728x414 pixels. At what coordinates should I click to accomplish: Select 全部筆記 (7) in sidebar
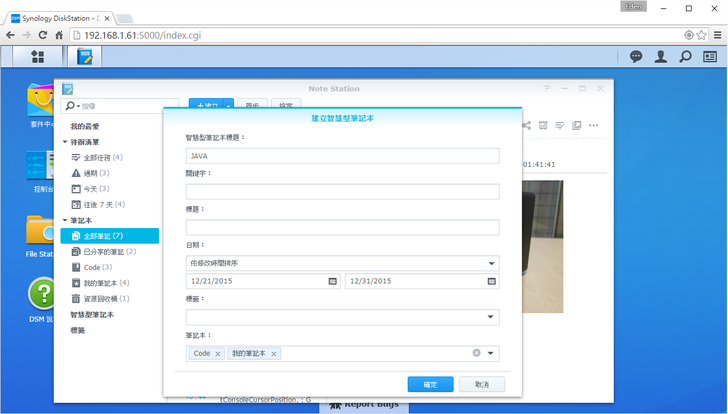110,236
